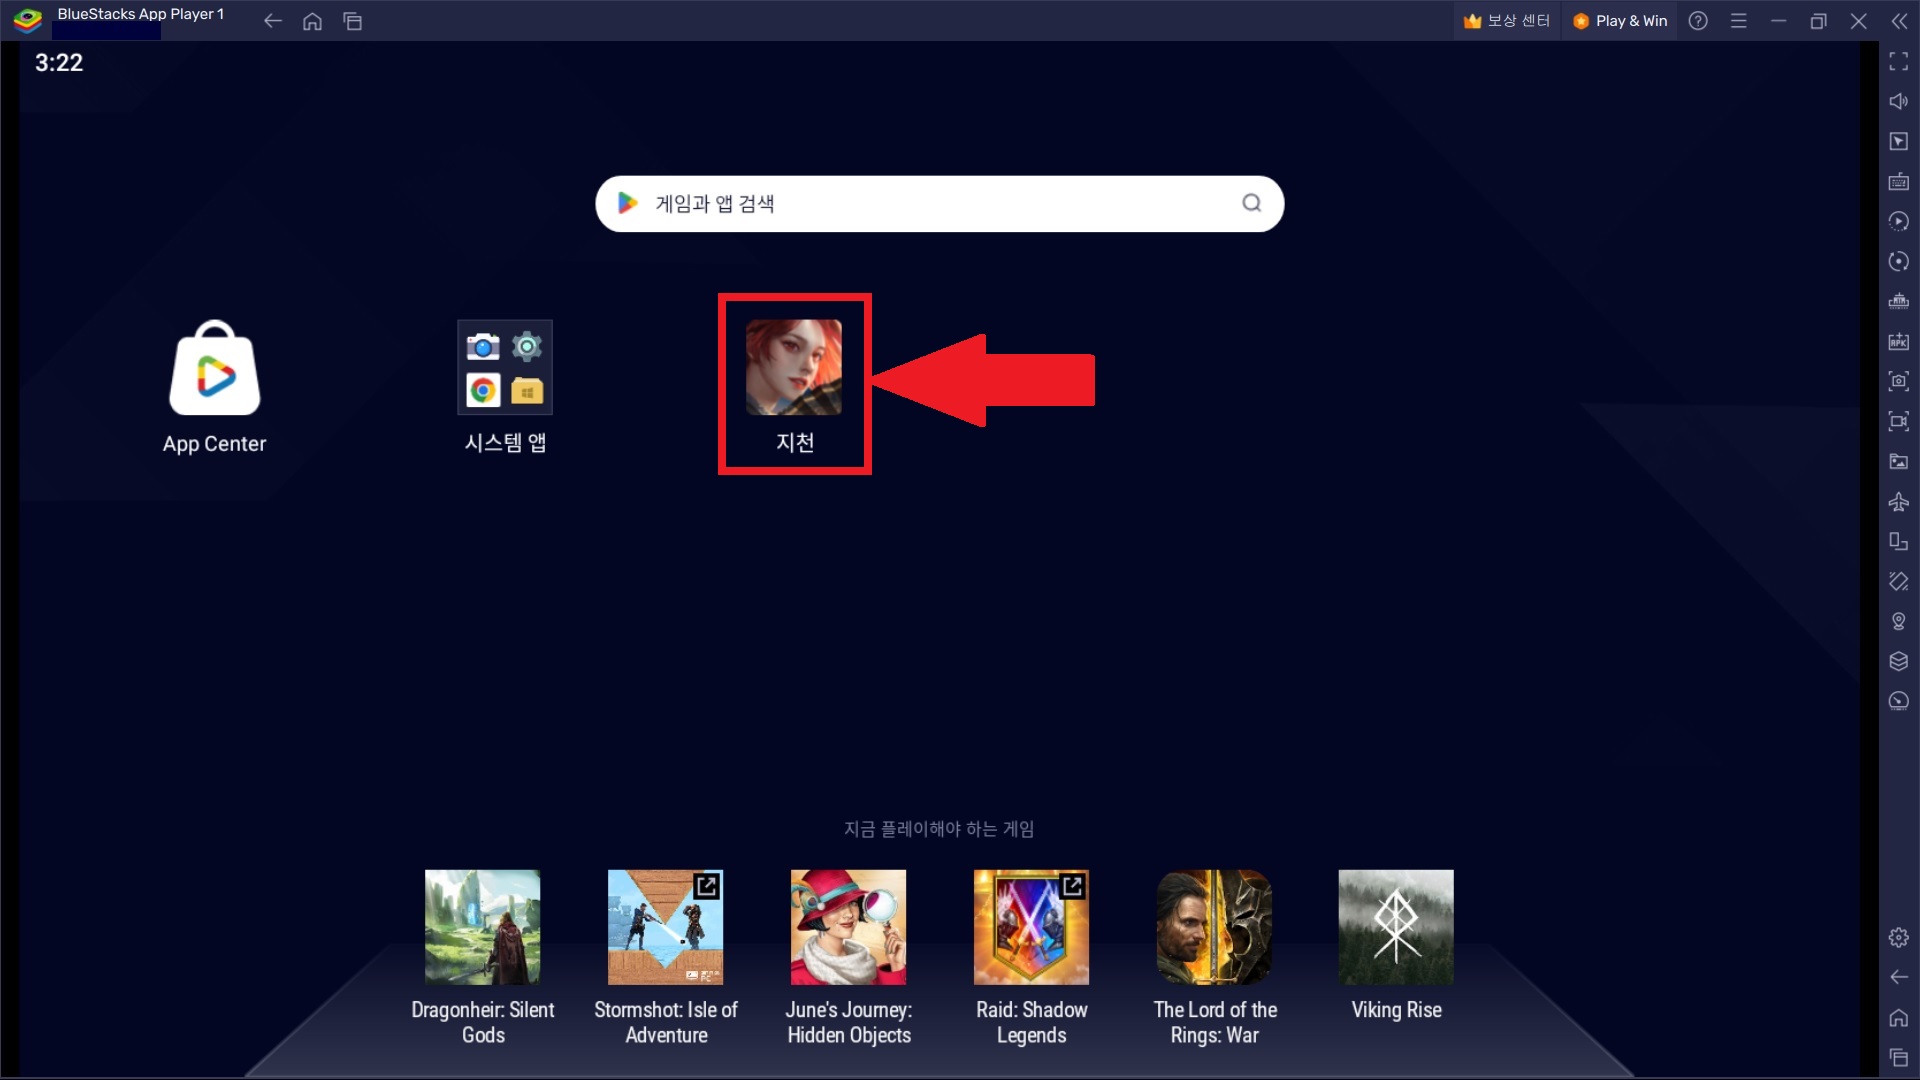Open the hamburger menu in the title bar
This screenshot has height=1080, width=1920.
click(x=1738, y=21)
